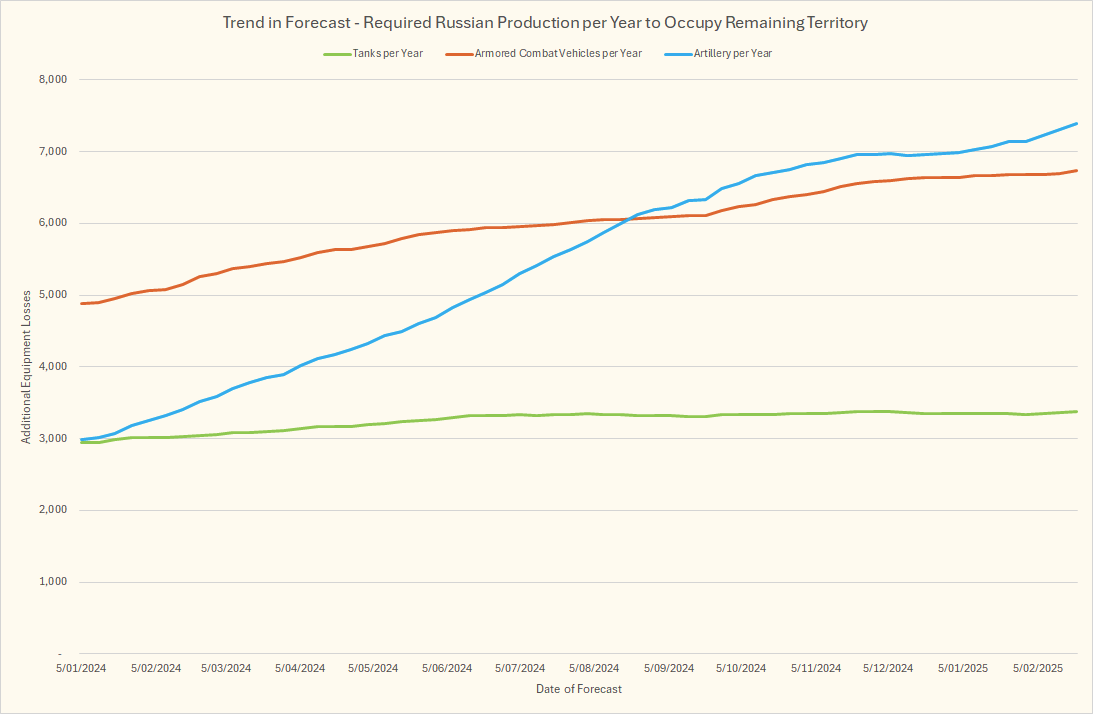Click the blue Artillery legend line marker
Image resolution: width=1093 pixels, height=714 pixels.
(x=678, y=53)
